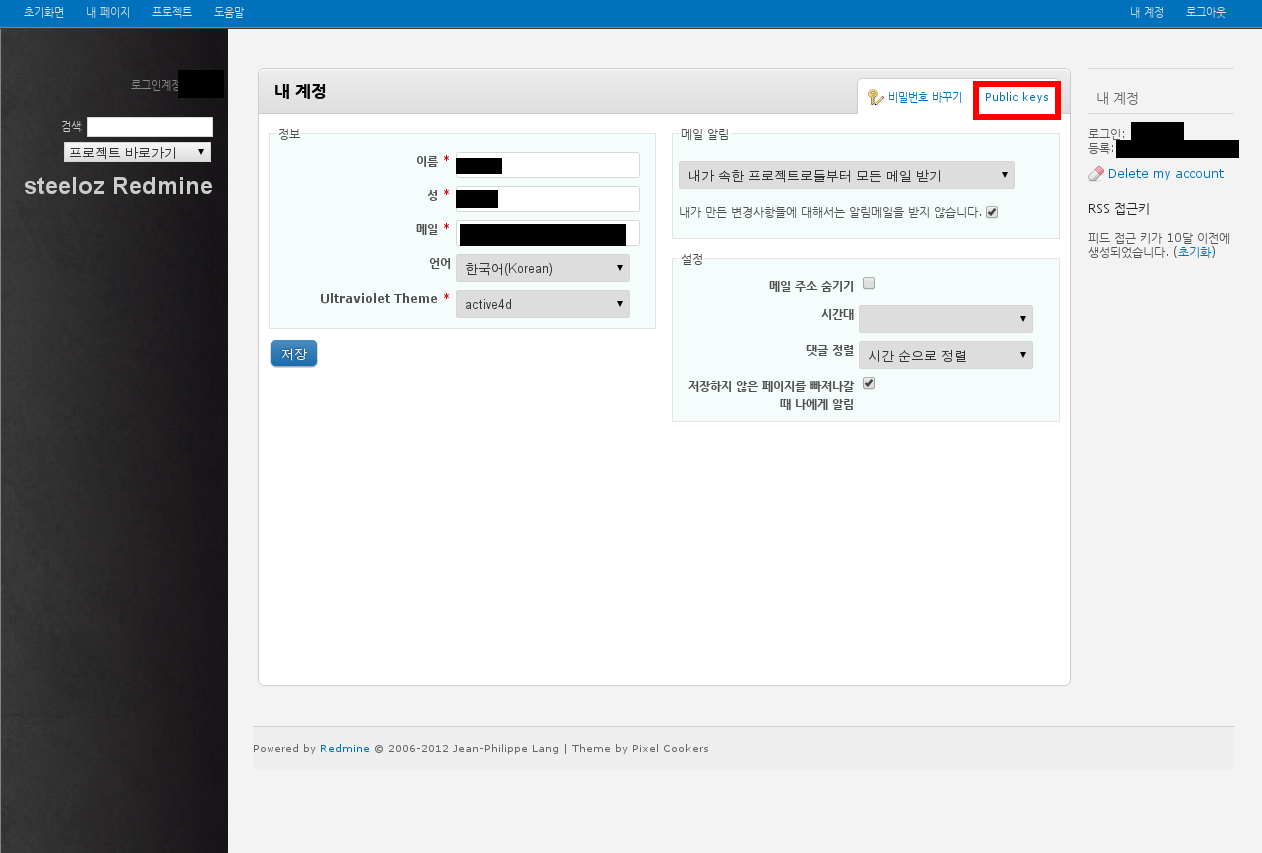Image resolution: width=1262 pixels, height=853 pixels.
Task: Click the key icon beside 비밀번호 바꾸기
Action: point(875,97)
